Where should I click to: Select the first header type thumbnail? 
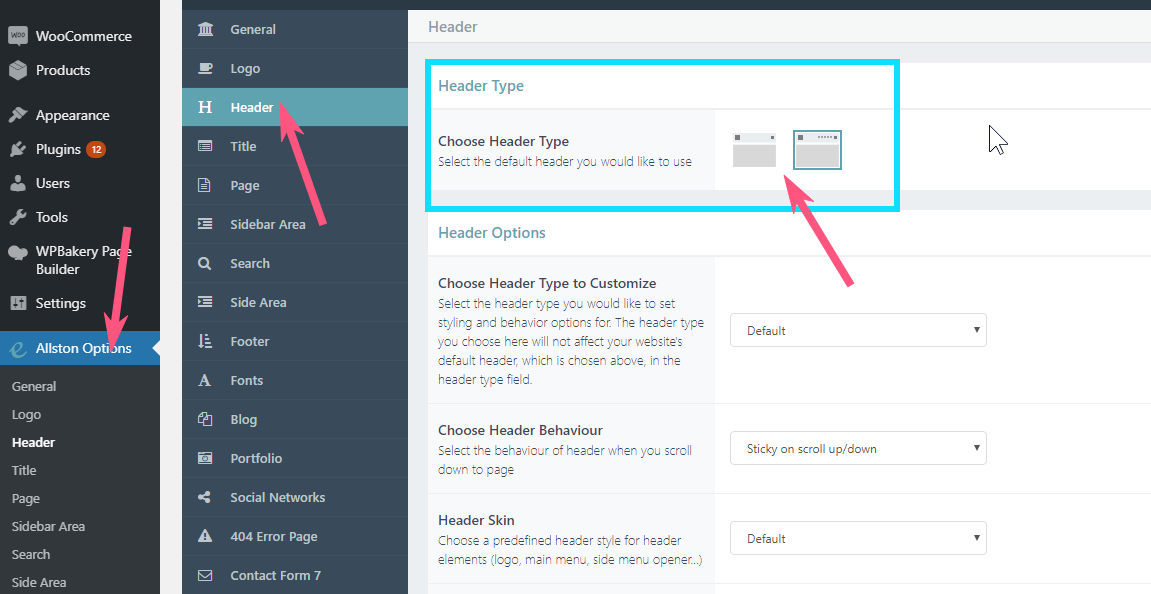click(755, 150)
